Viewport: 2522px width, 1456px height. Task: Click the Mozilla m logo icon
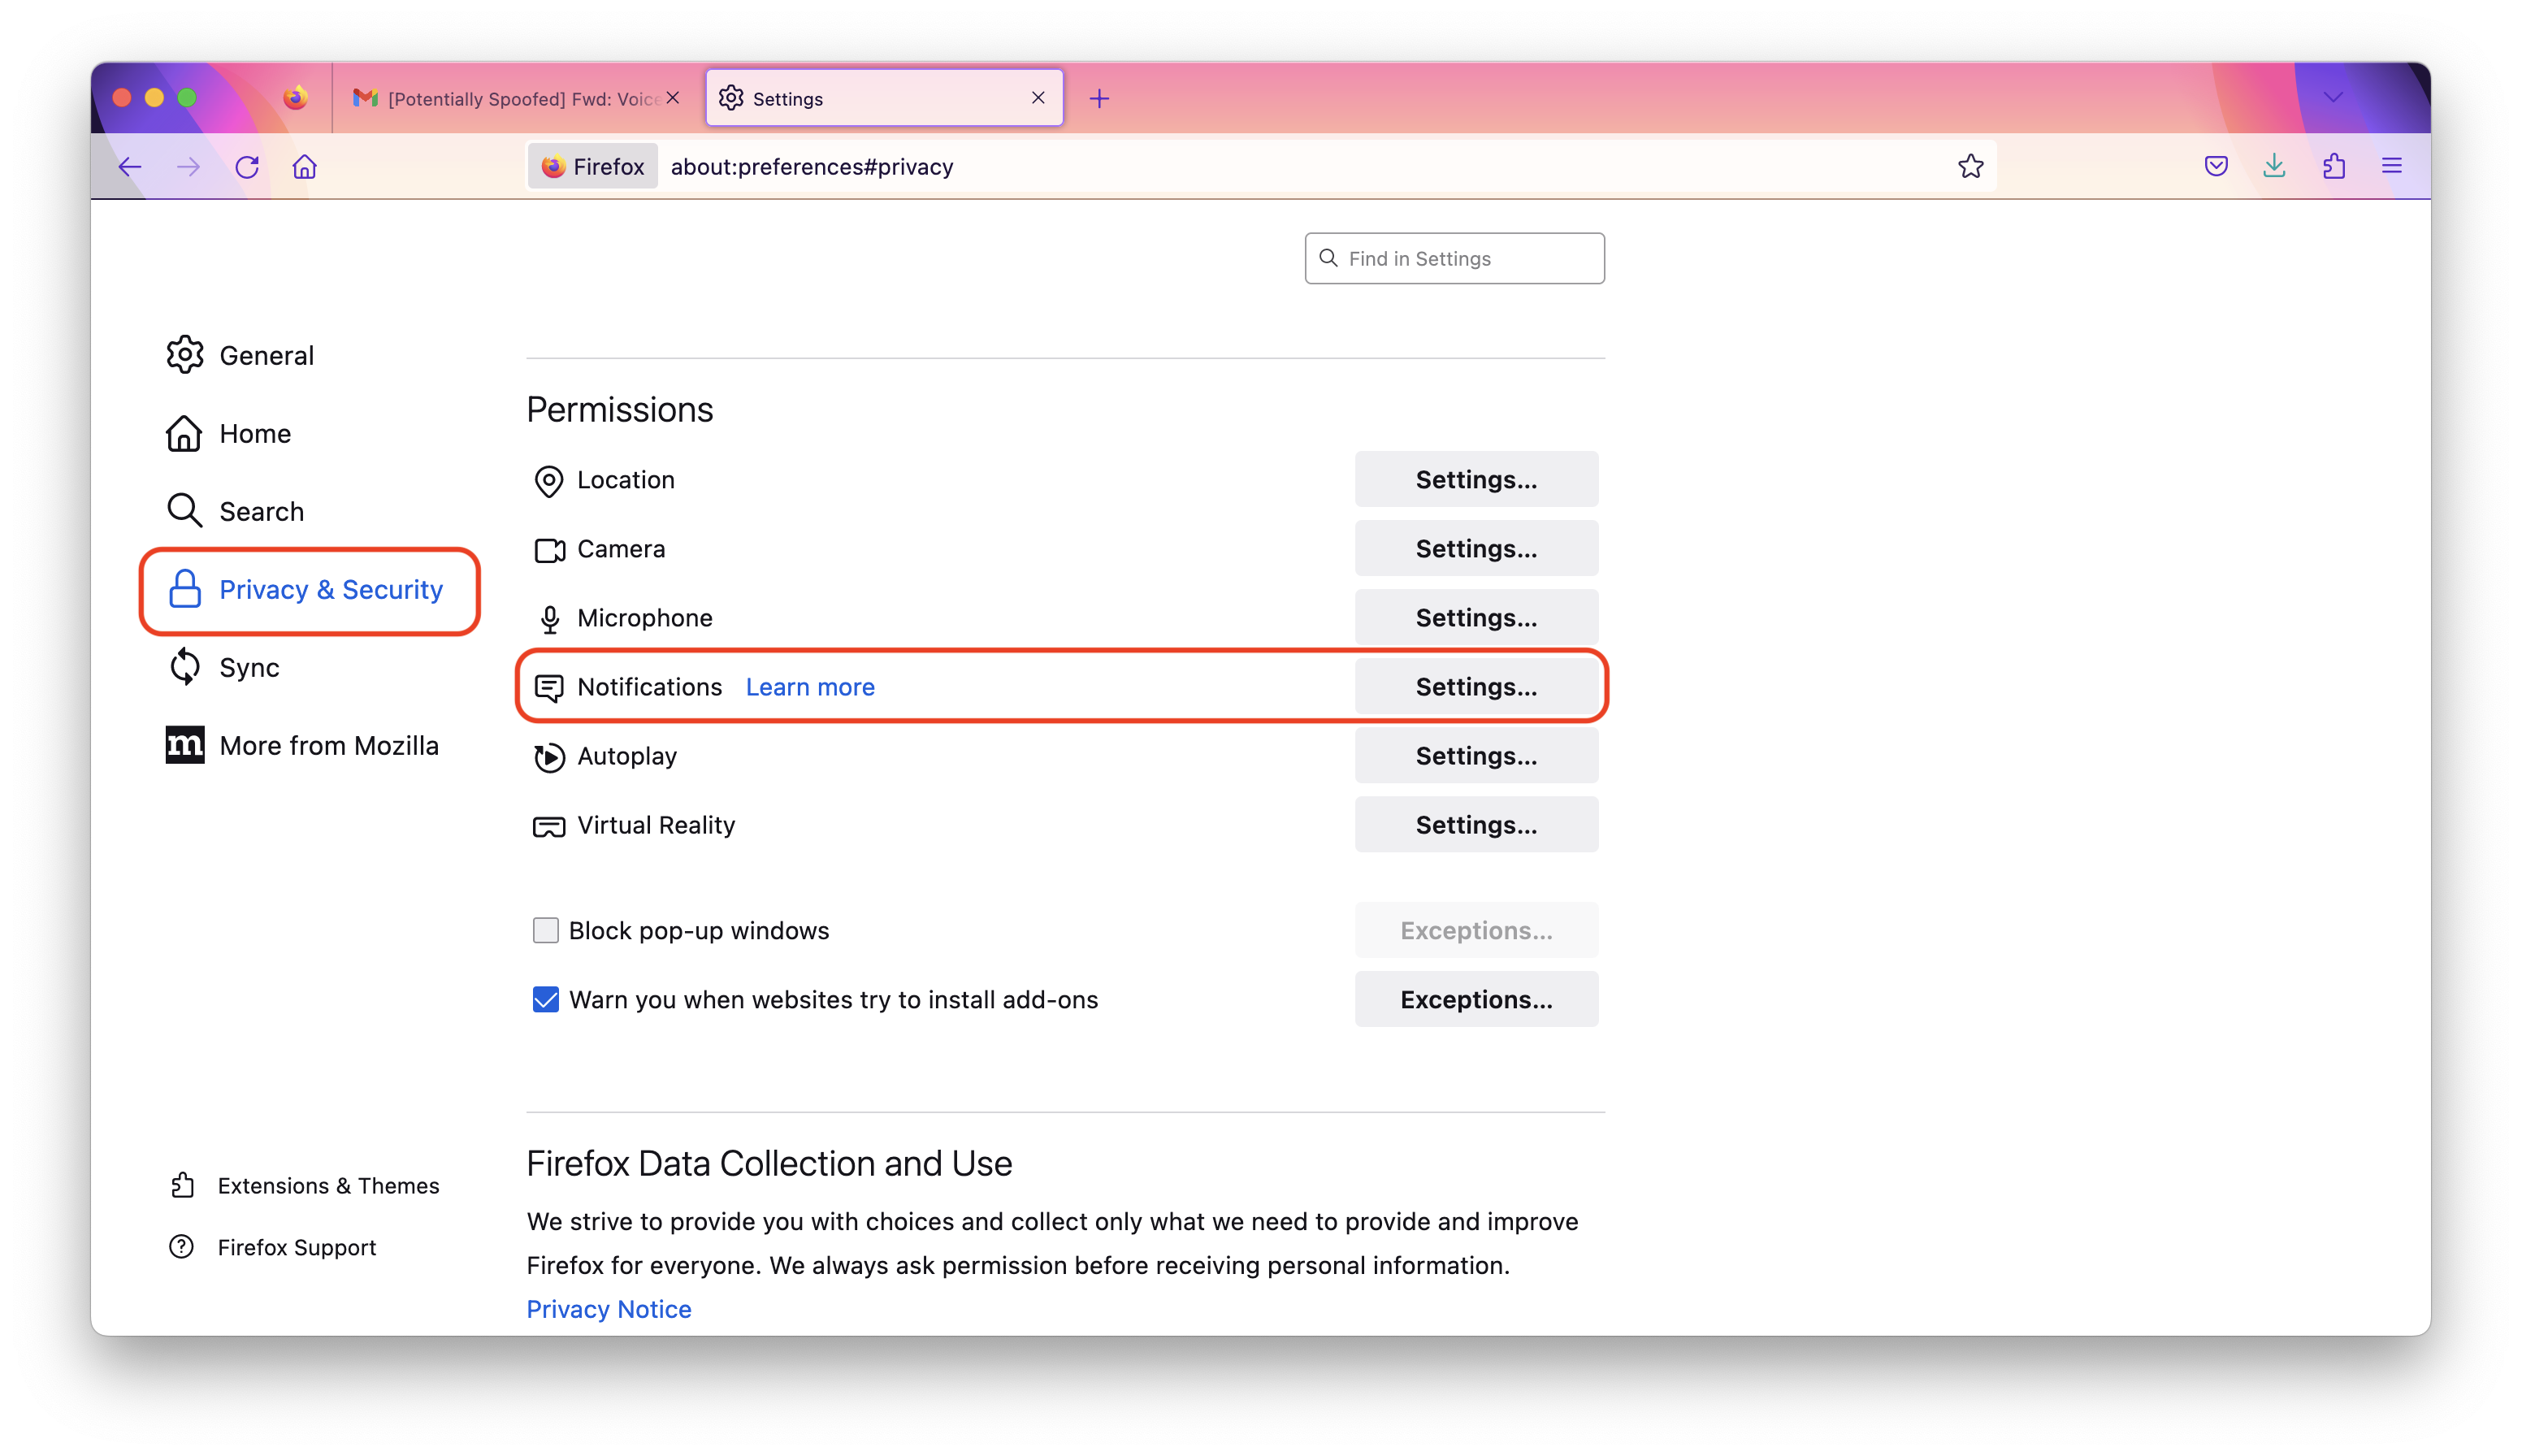(x=185, y=745)
